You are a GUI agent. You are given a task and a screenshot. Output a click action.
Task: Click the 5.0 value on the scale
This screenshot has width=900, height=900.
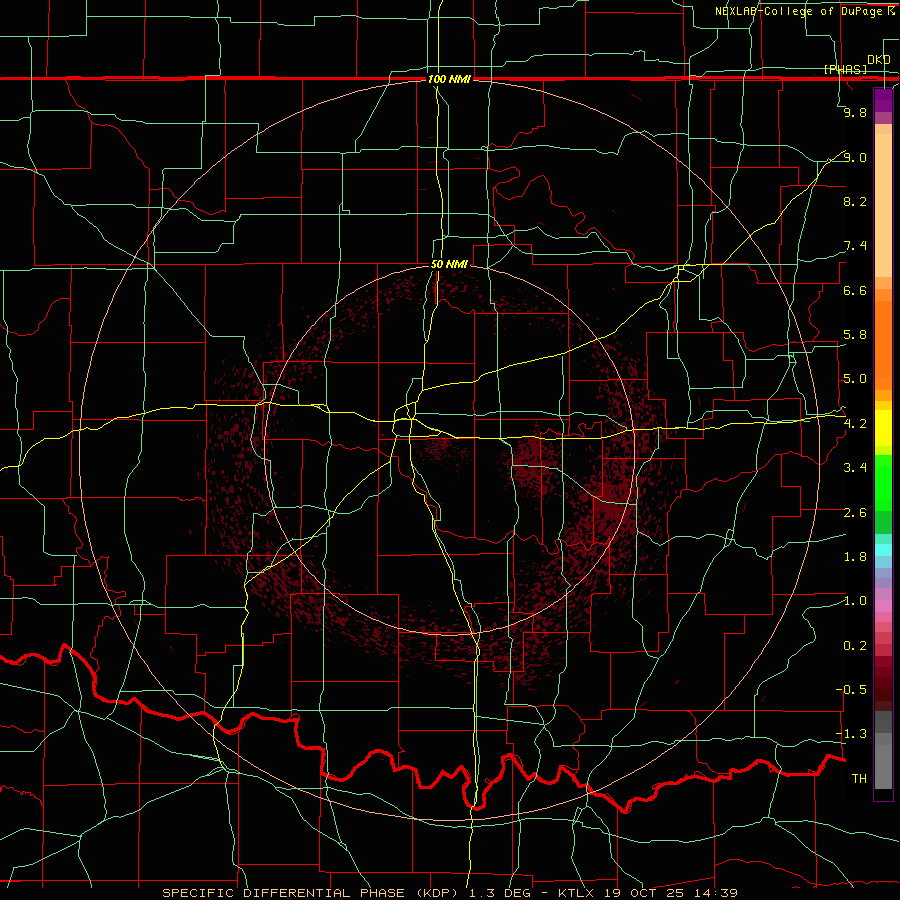(855, 379)
